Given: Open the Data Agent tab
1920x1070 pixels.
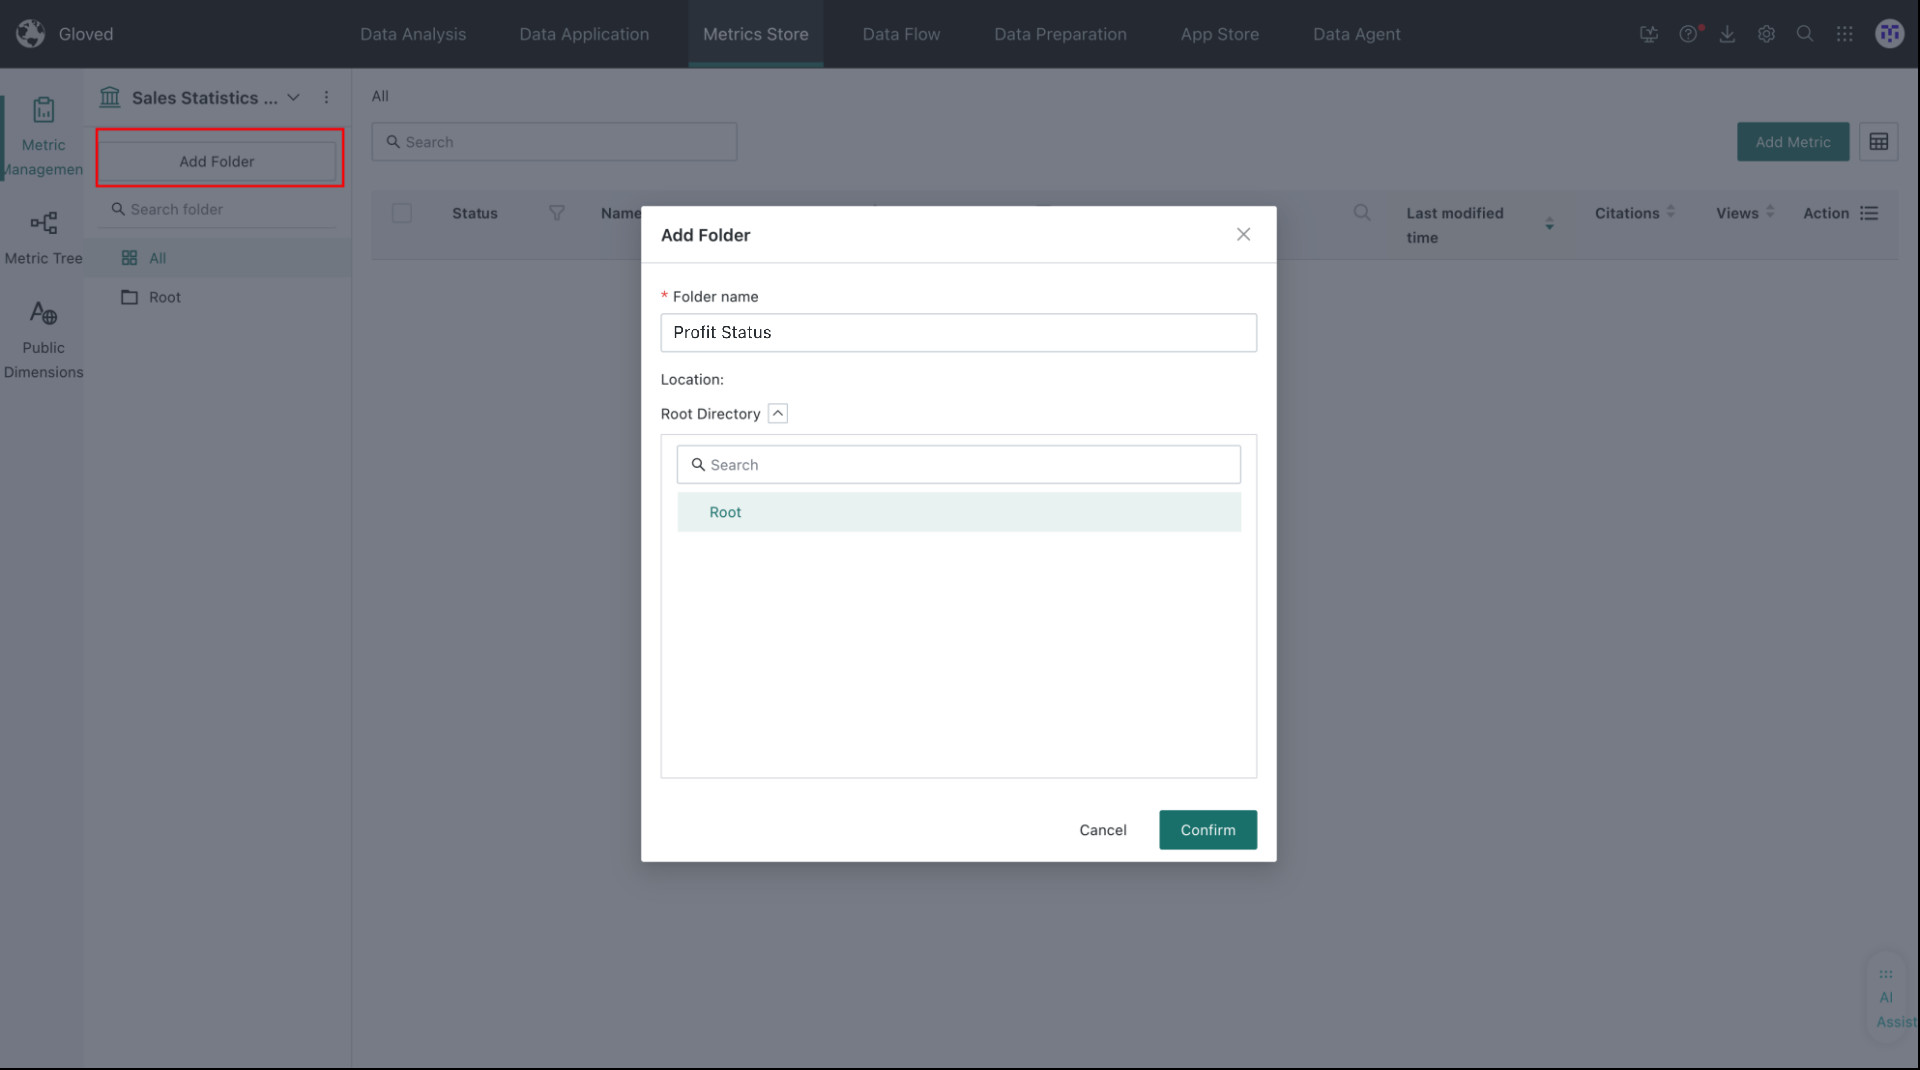Looking at the screenshot, I should [1356, 34].
